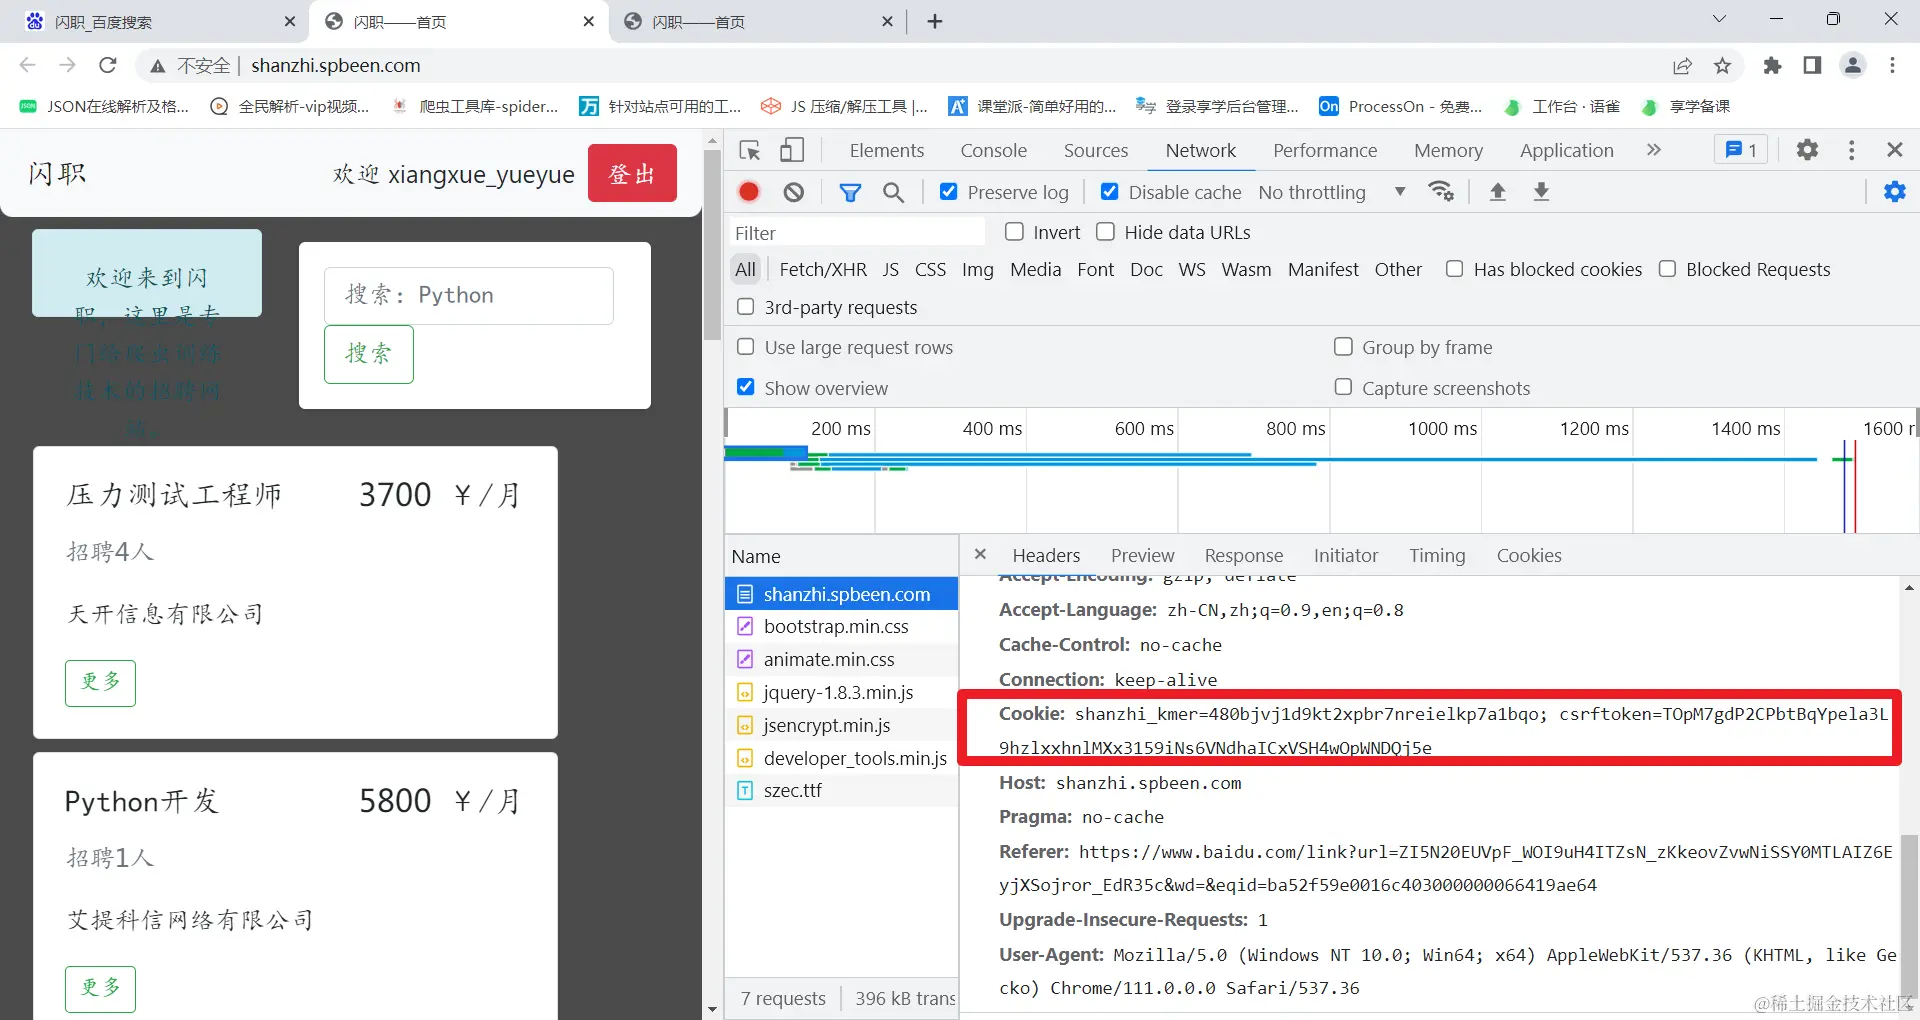Enable the Invert filter checkbox

(1014, 232)
